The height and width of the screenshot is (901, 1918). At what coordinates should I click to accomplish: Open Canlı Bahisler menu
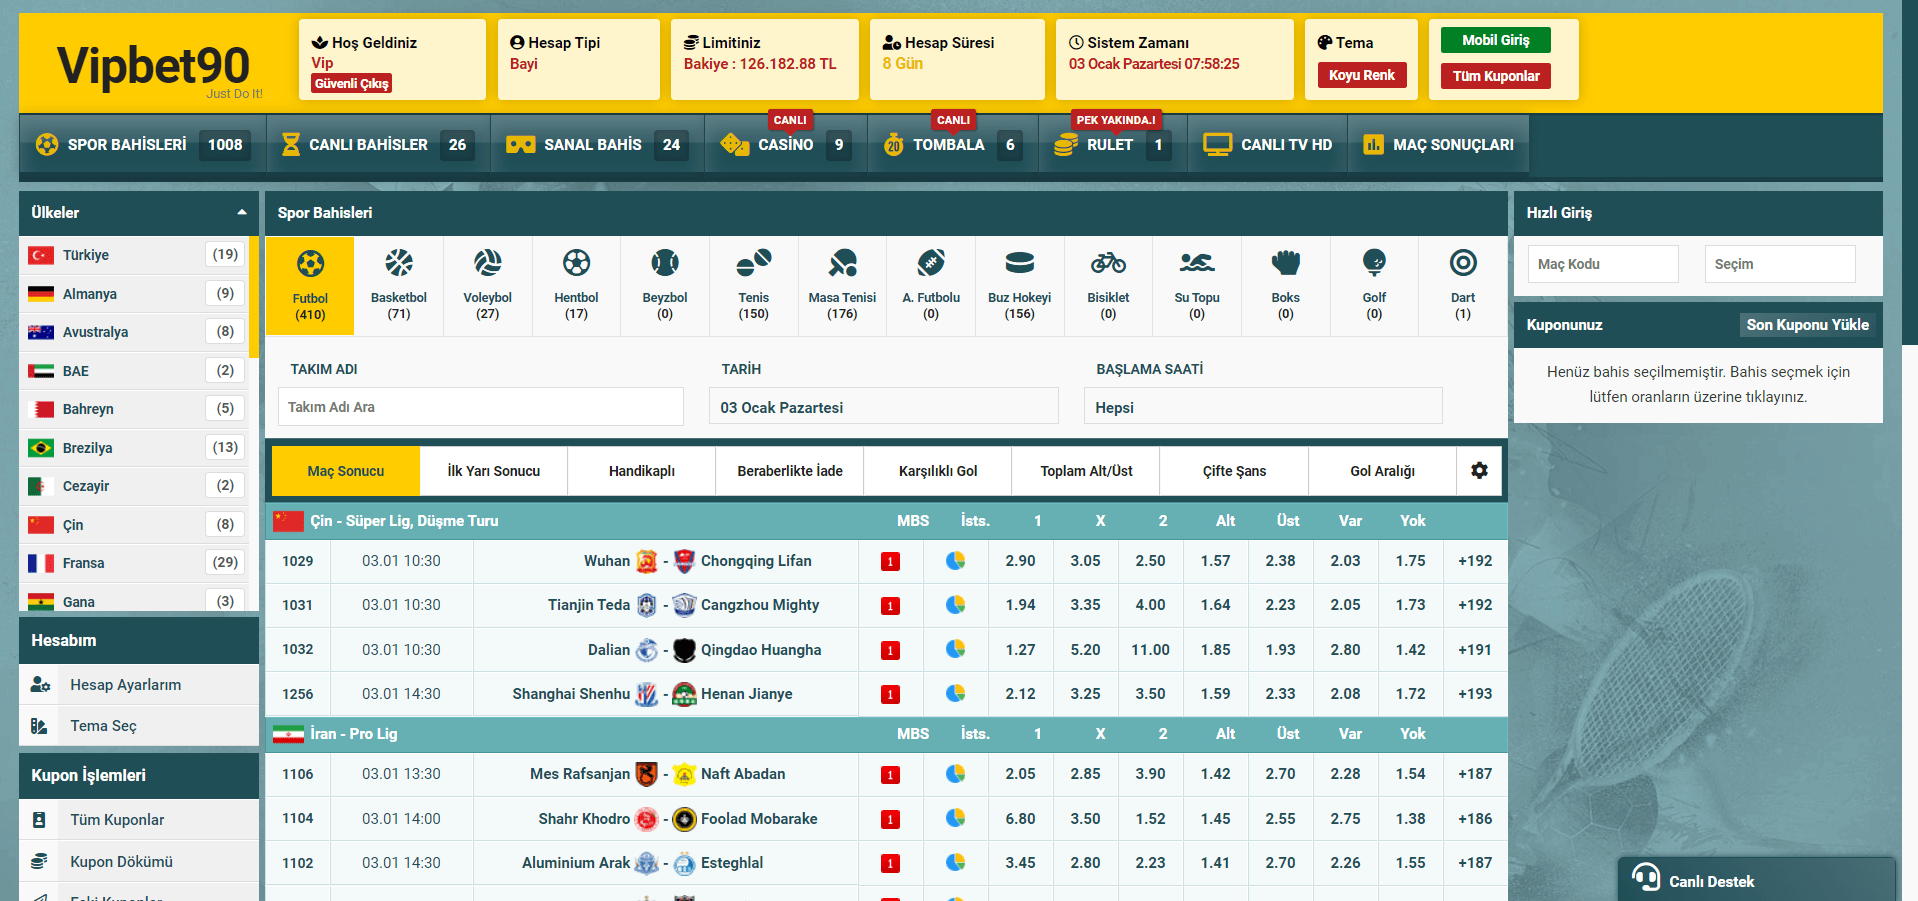pyautogui.click(x=376, y=145)
